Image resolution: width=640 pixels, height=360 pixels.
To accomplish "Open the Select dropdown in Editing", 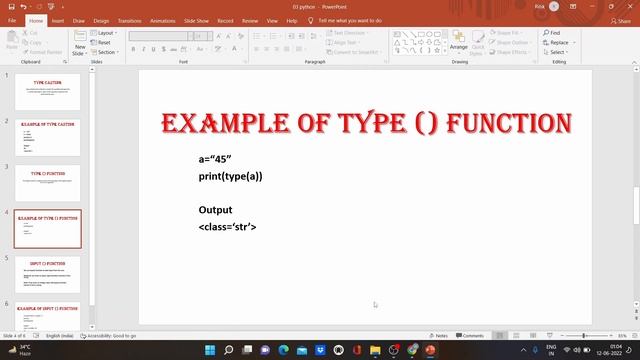I will tap(556, 52).
